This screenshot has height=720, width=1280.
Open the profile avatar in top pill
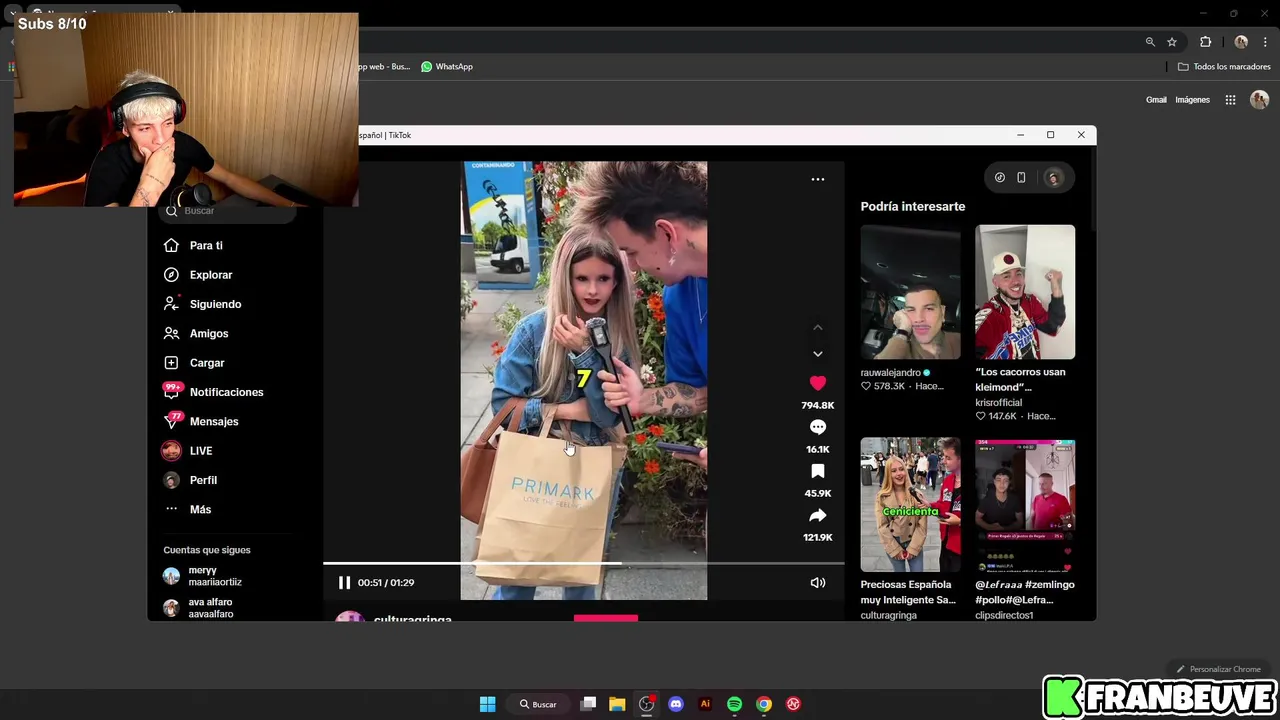(1053, 178)
